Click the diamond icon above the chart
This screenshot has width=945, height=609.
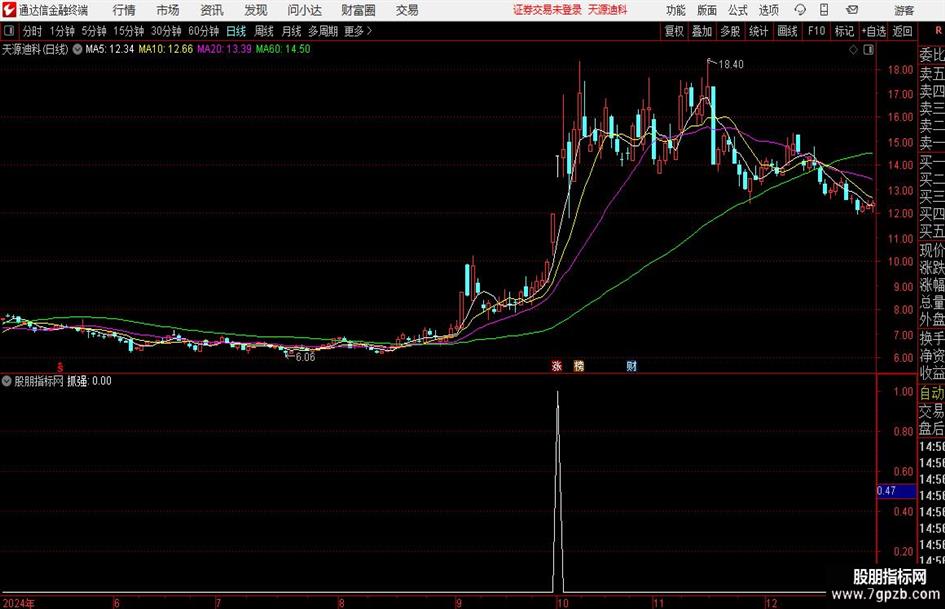pyautogui.click(x=853, y=50)
